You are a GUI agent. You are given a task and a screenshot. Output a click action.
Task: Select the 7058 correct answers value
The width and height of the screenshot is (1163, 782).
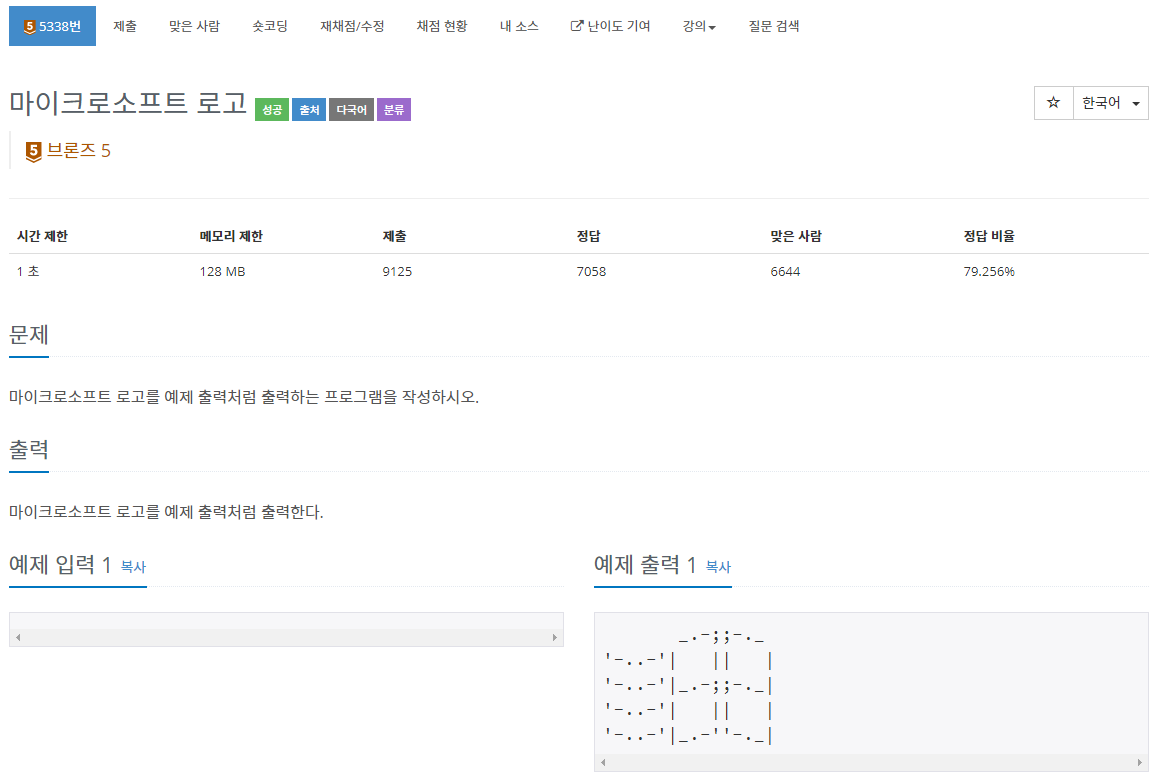pyautogui.click(x=591, y=272)
